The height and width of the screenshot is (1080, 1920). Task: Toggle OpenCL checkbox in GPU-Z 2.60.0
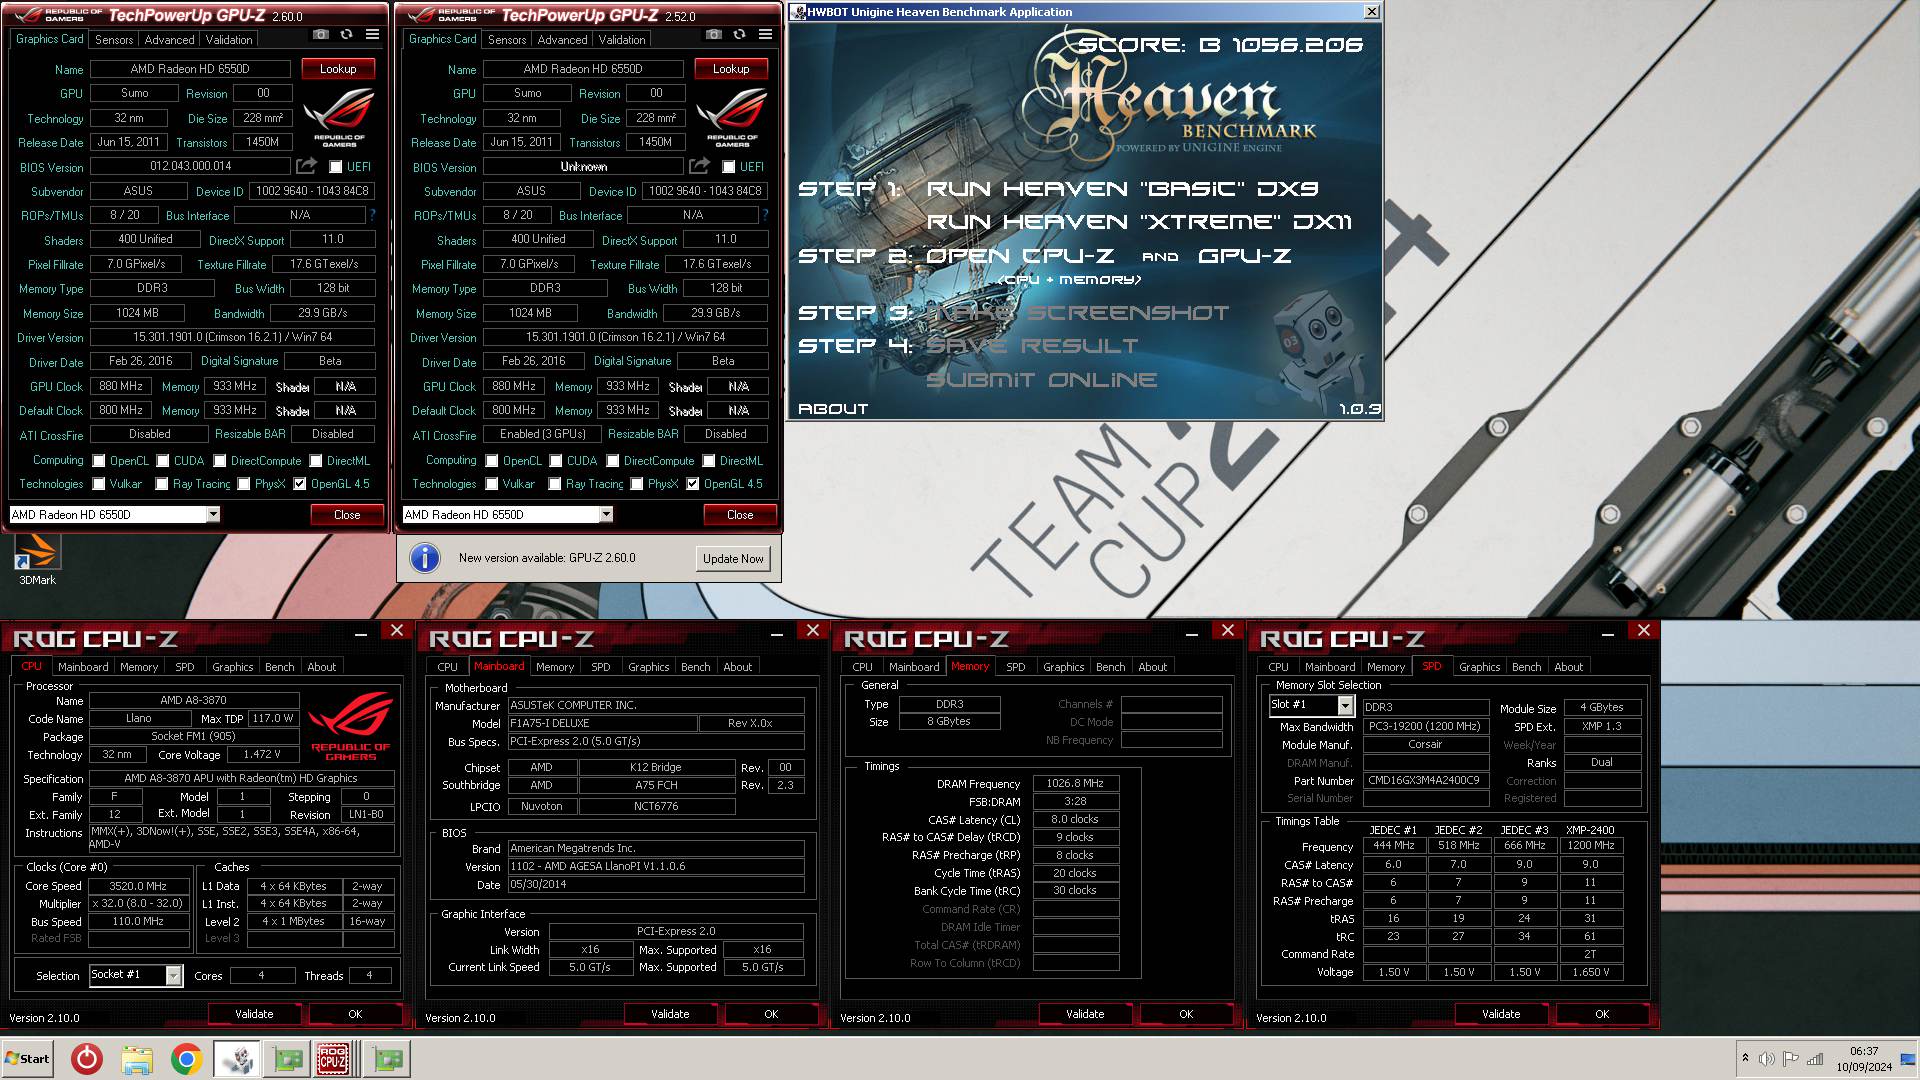coord(99,461)
